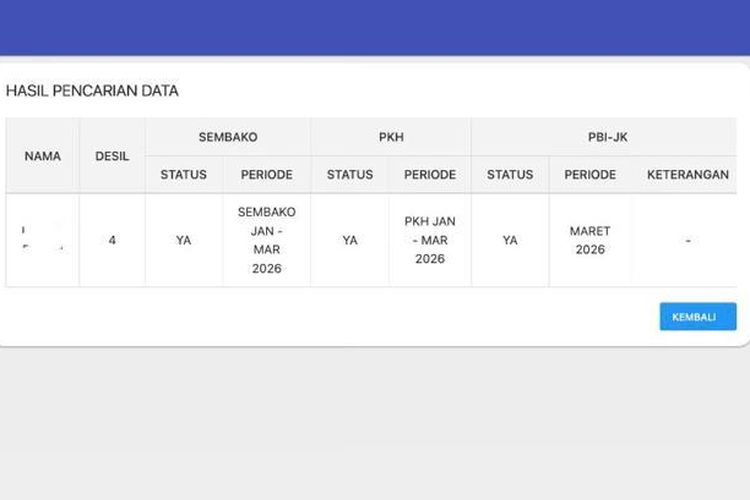Select the PERIODE subheader under PKH
This screenshot has width=750, height=500.
[430, 174]
